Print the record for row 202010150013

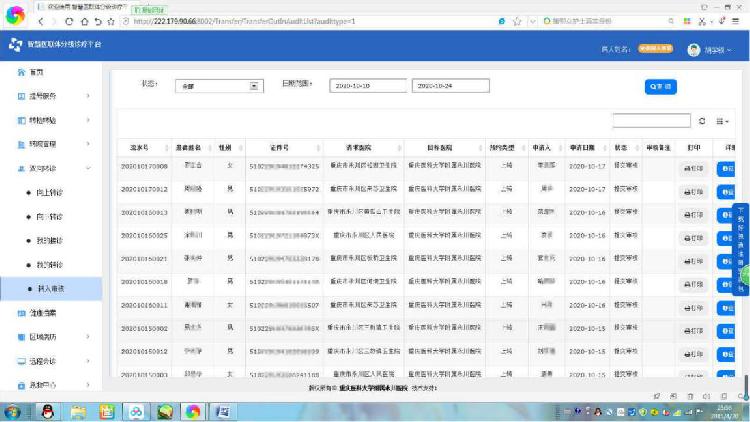tap(693, 215)
